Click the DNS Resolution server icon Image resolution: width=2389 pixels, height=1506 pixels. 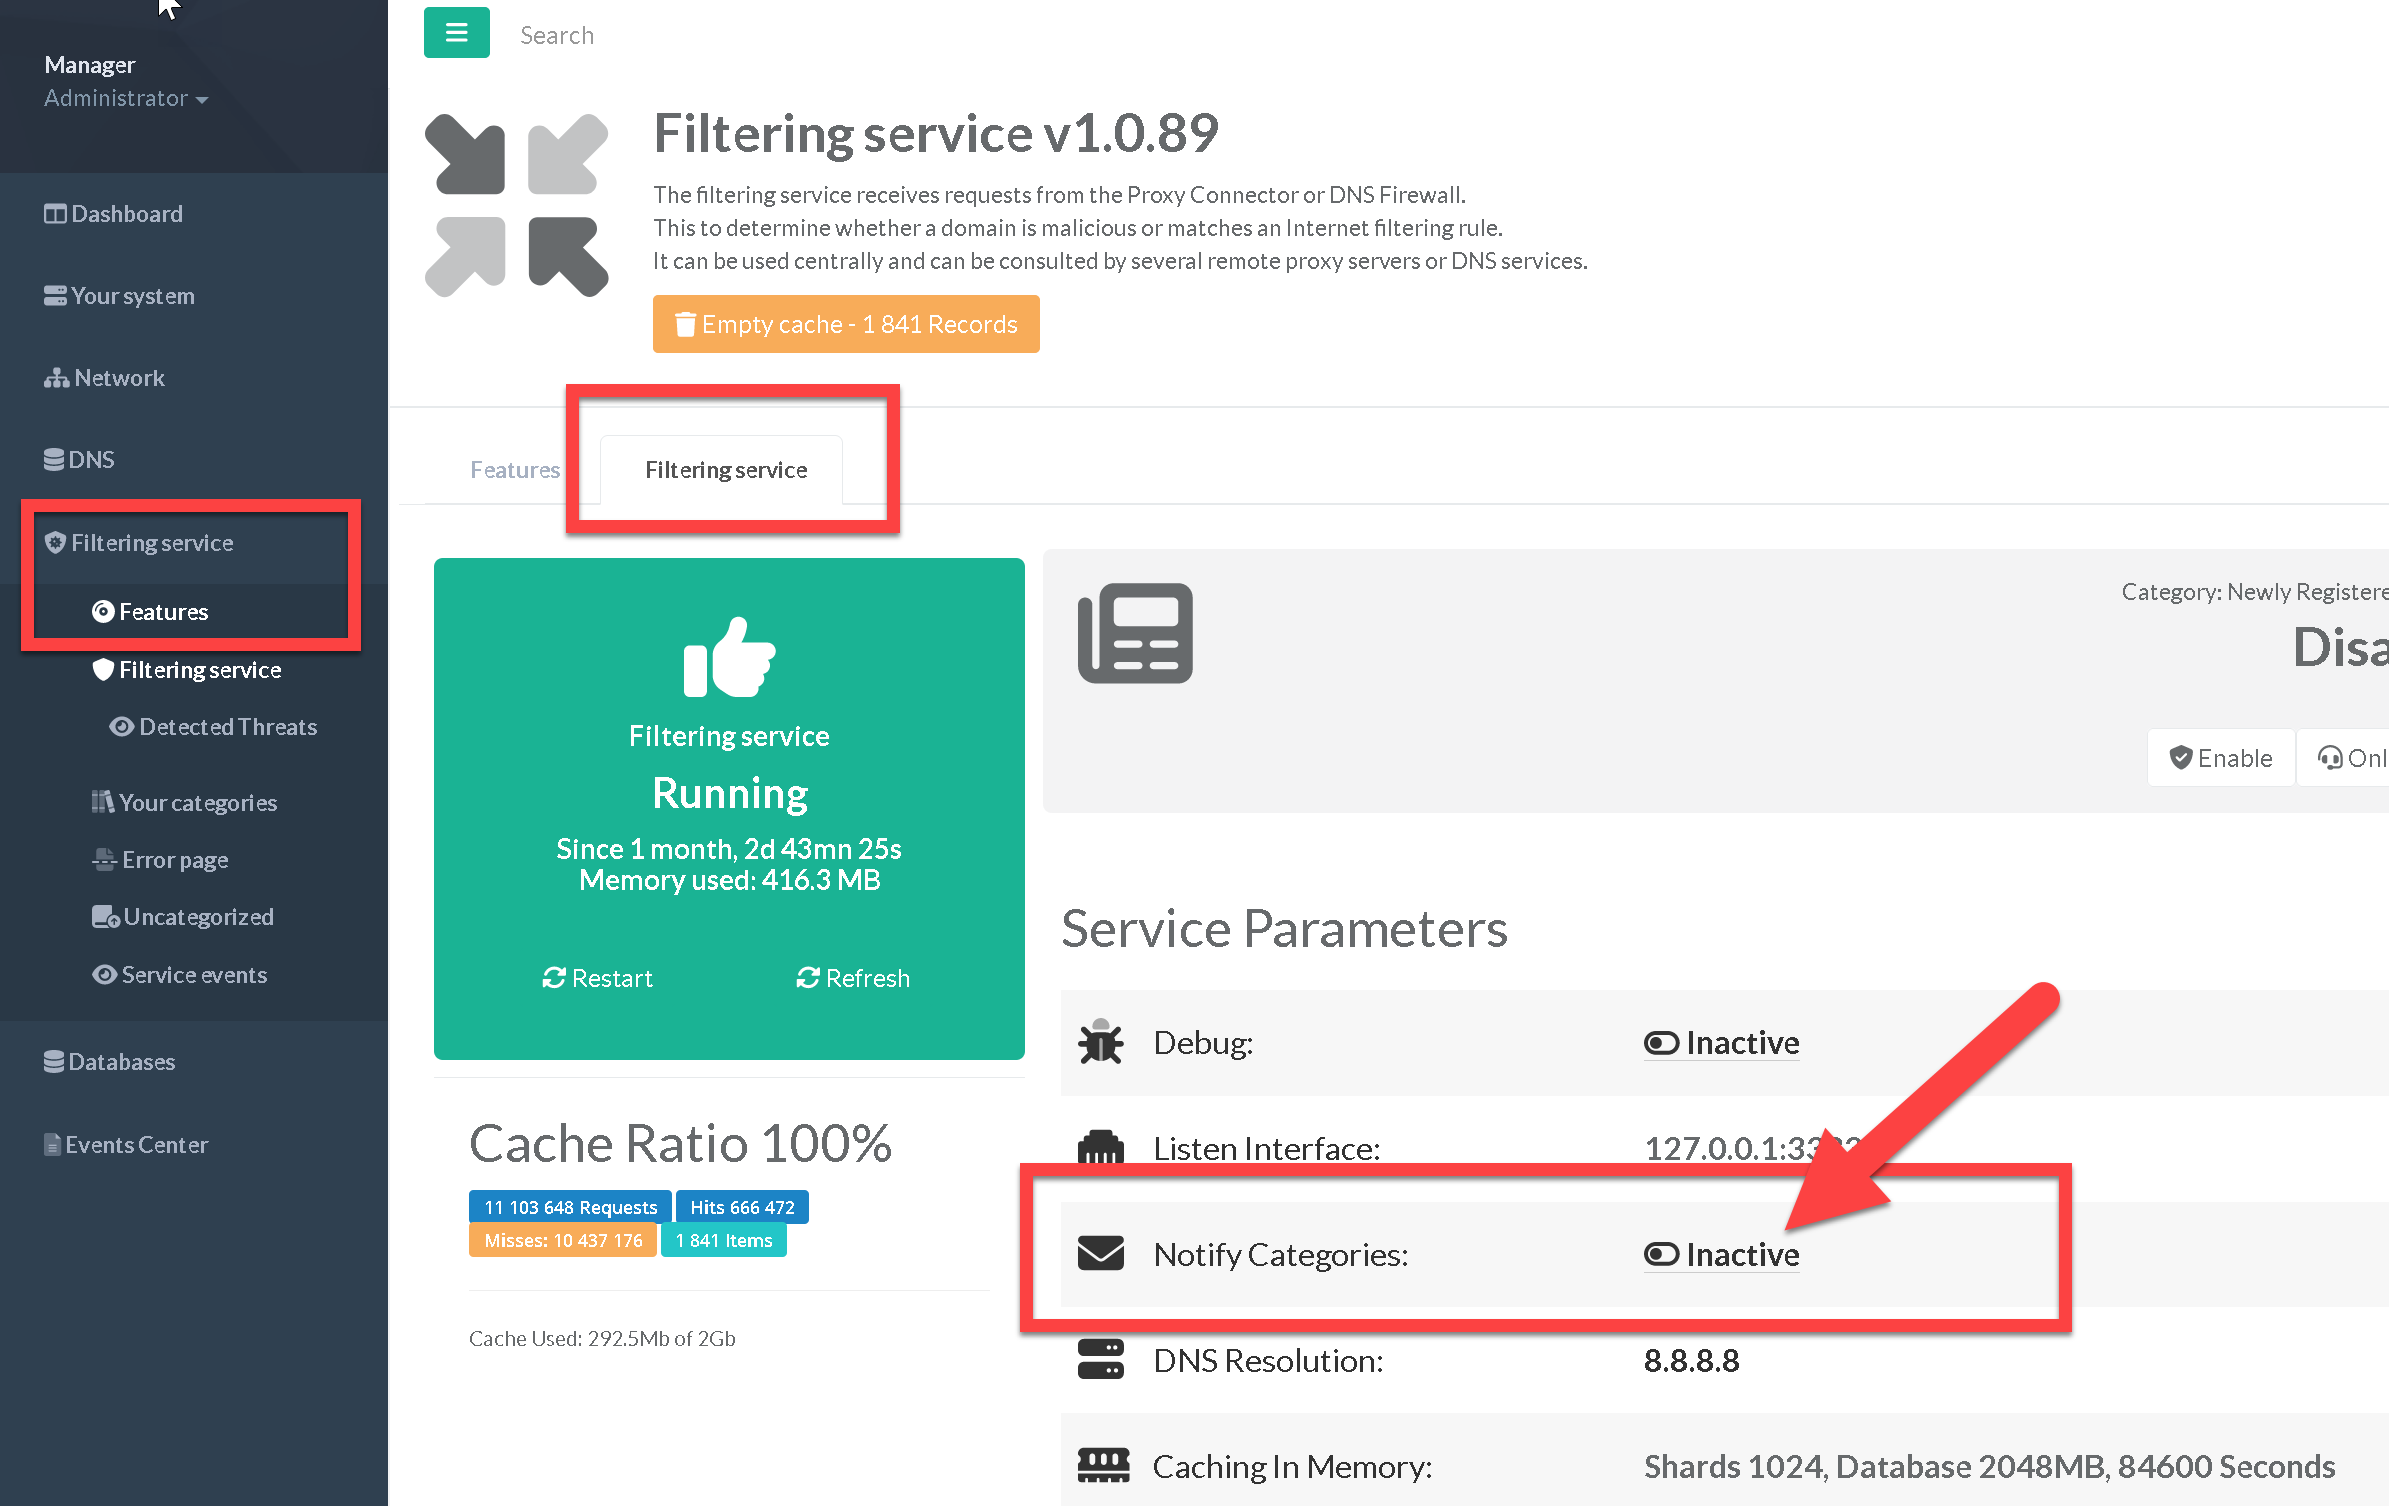(1100, 1360)
